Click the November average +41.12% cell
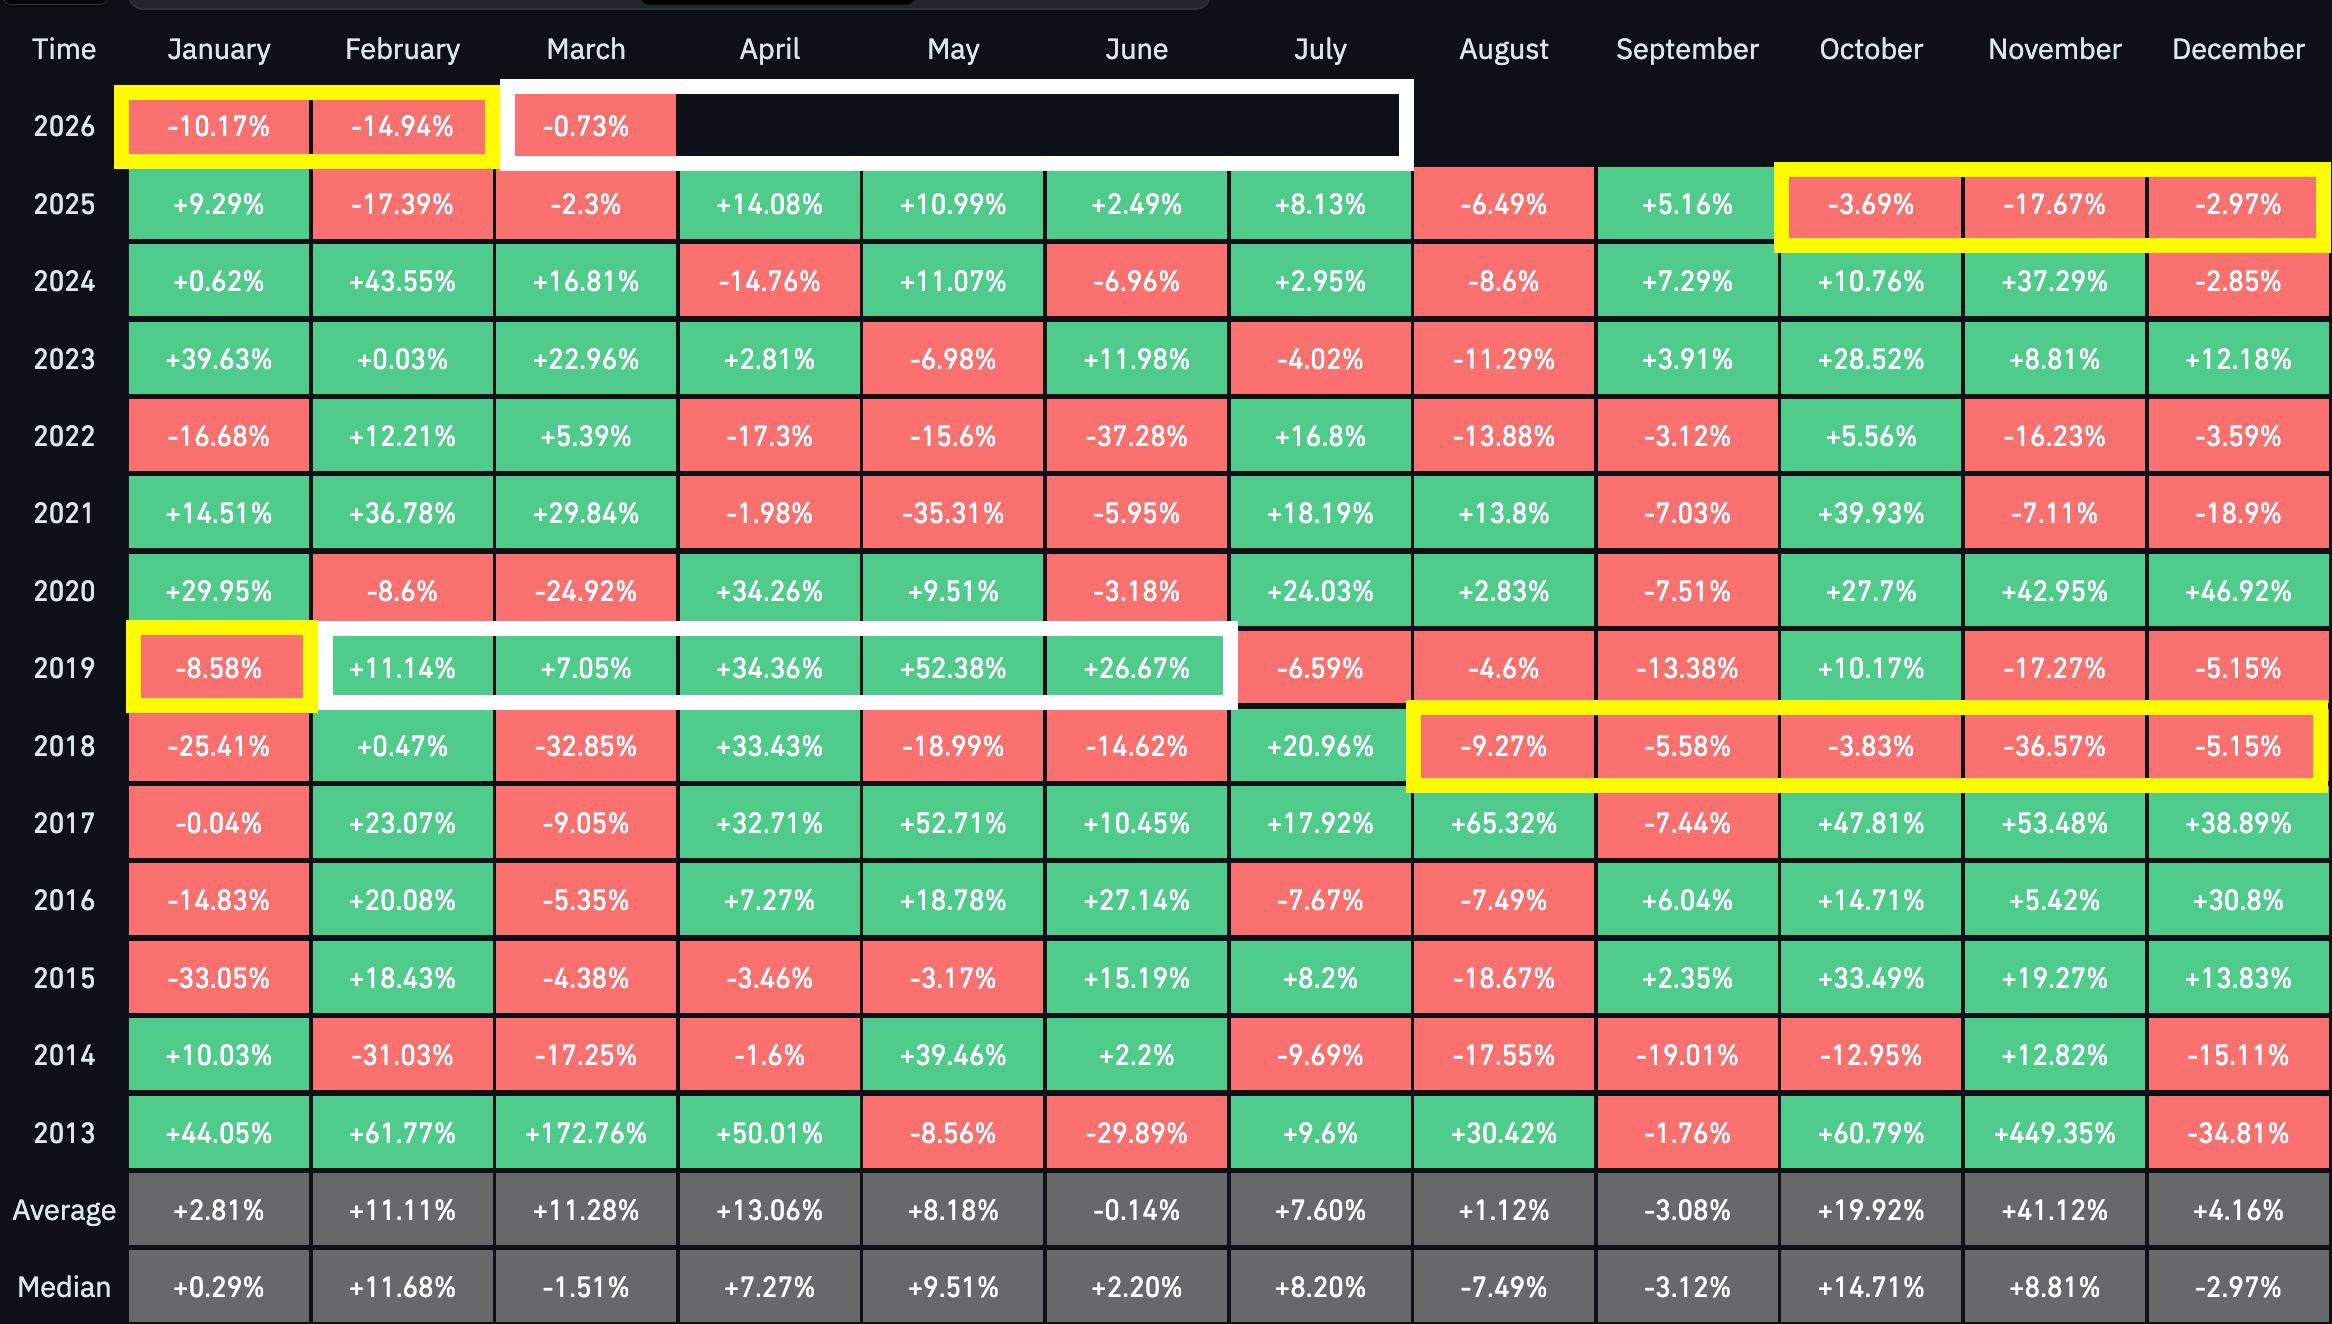 (x=2054, y=1210)
